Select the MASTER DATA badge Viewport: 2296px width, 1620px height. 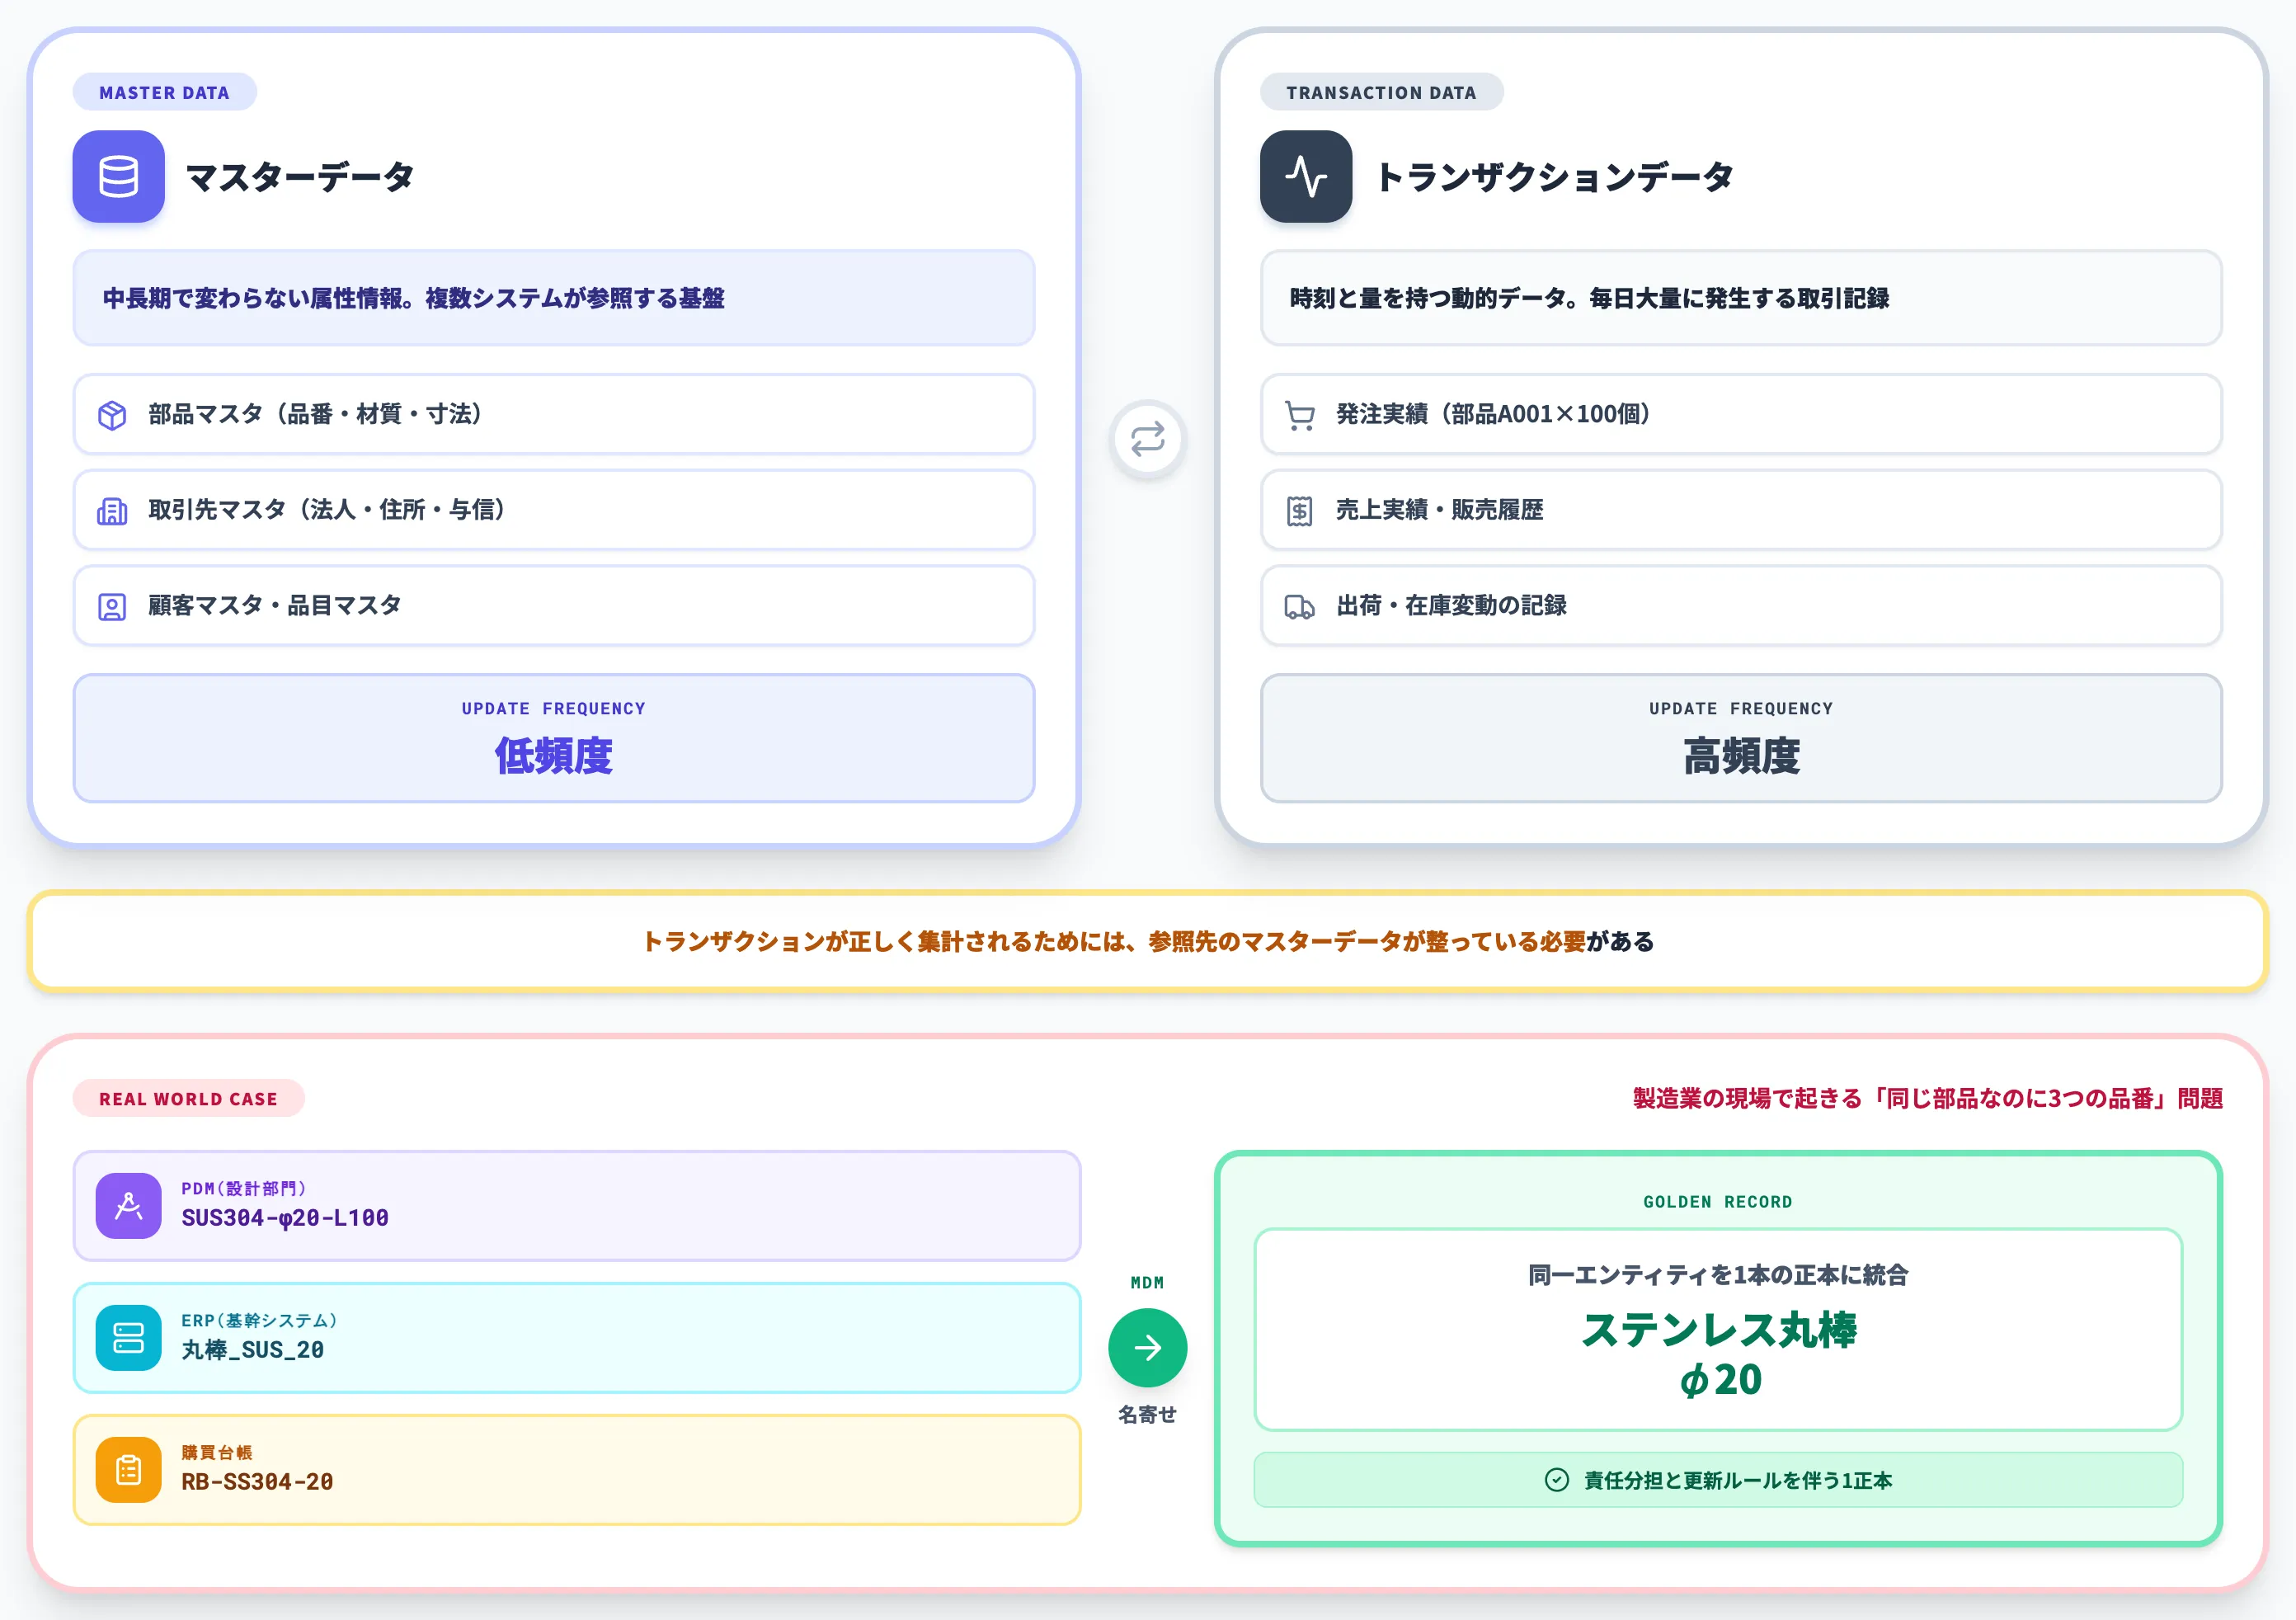tap(164, 92)
